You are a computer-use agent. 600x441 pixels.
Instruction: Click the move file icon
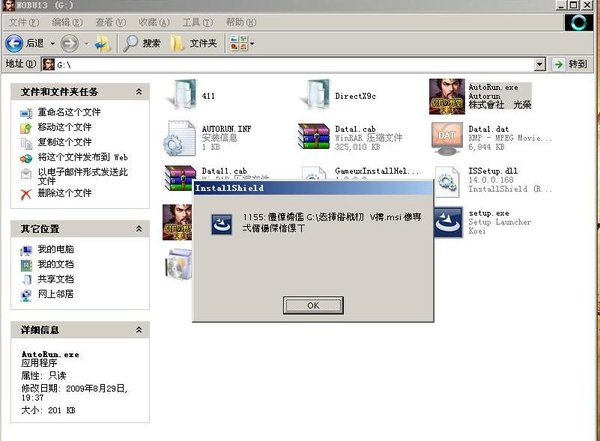tap(26, 128)
